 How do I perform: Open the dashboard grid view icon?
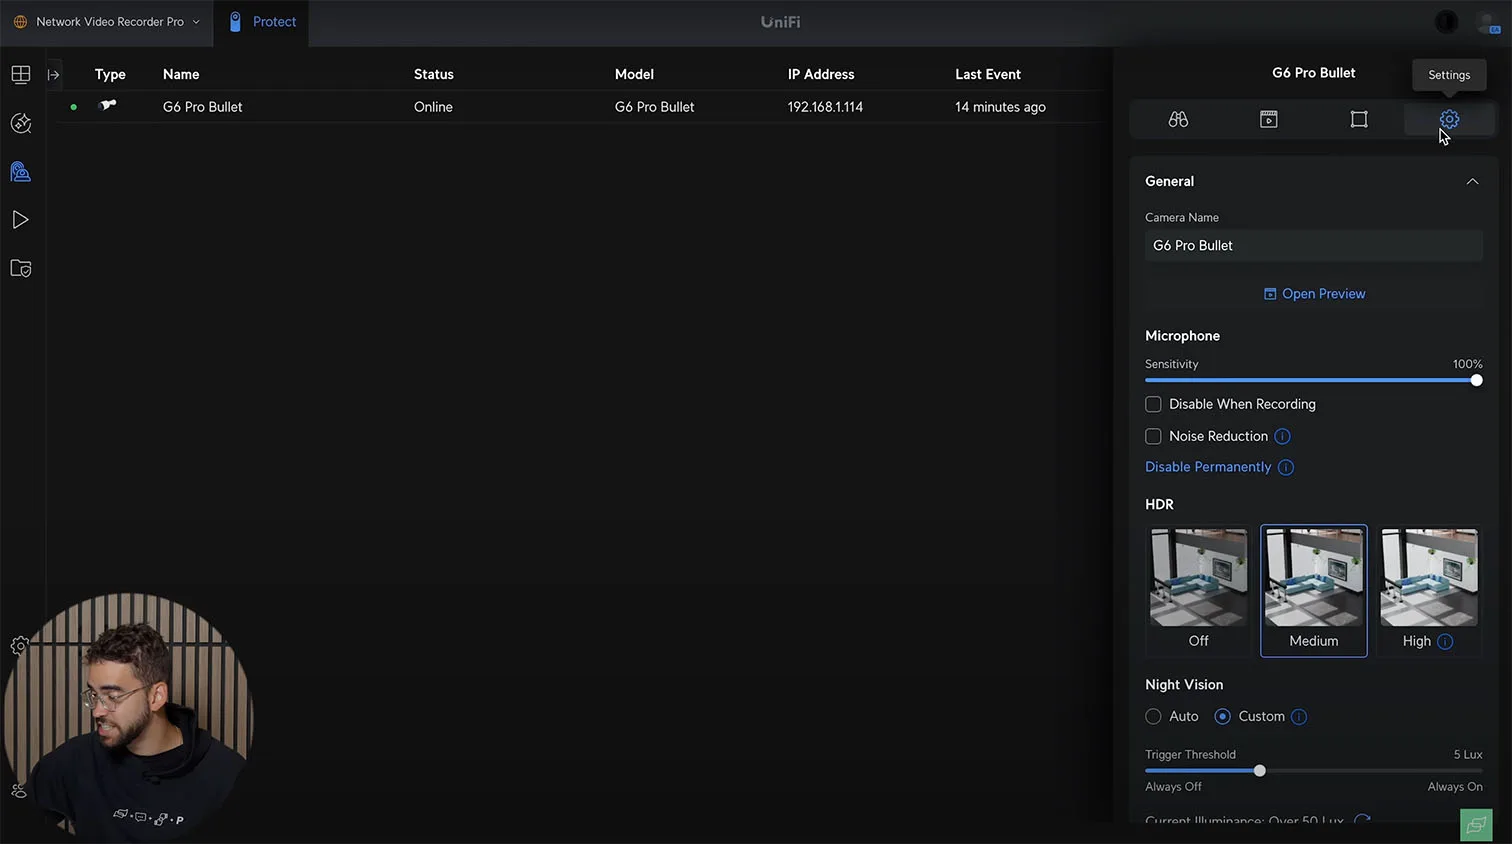coord(20,75)
